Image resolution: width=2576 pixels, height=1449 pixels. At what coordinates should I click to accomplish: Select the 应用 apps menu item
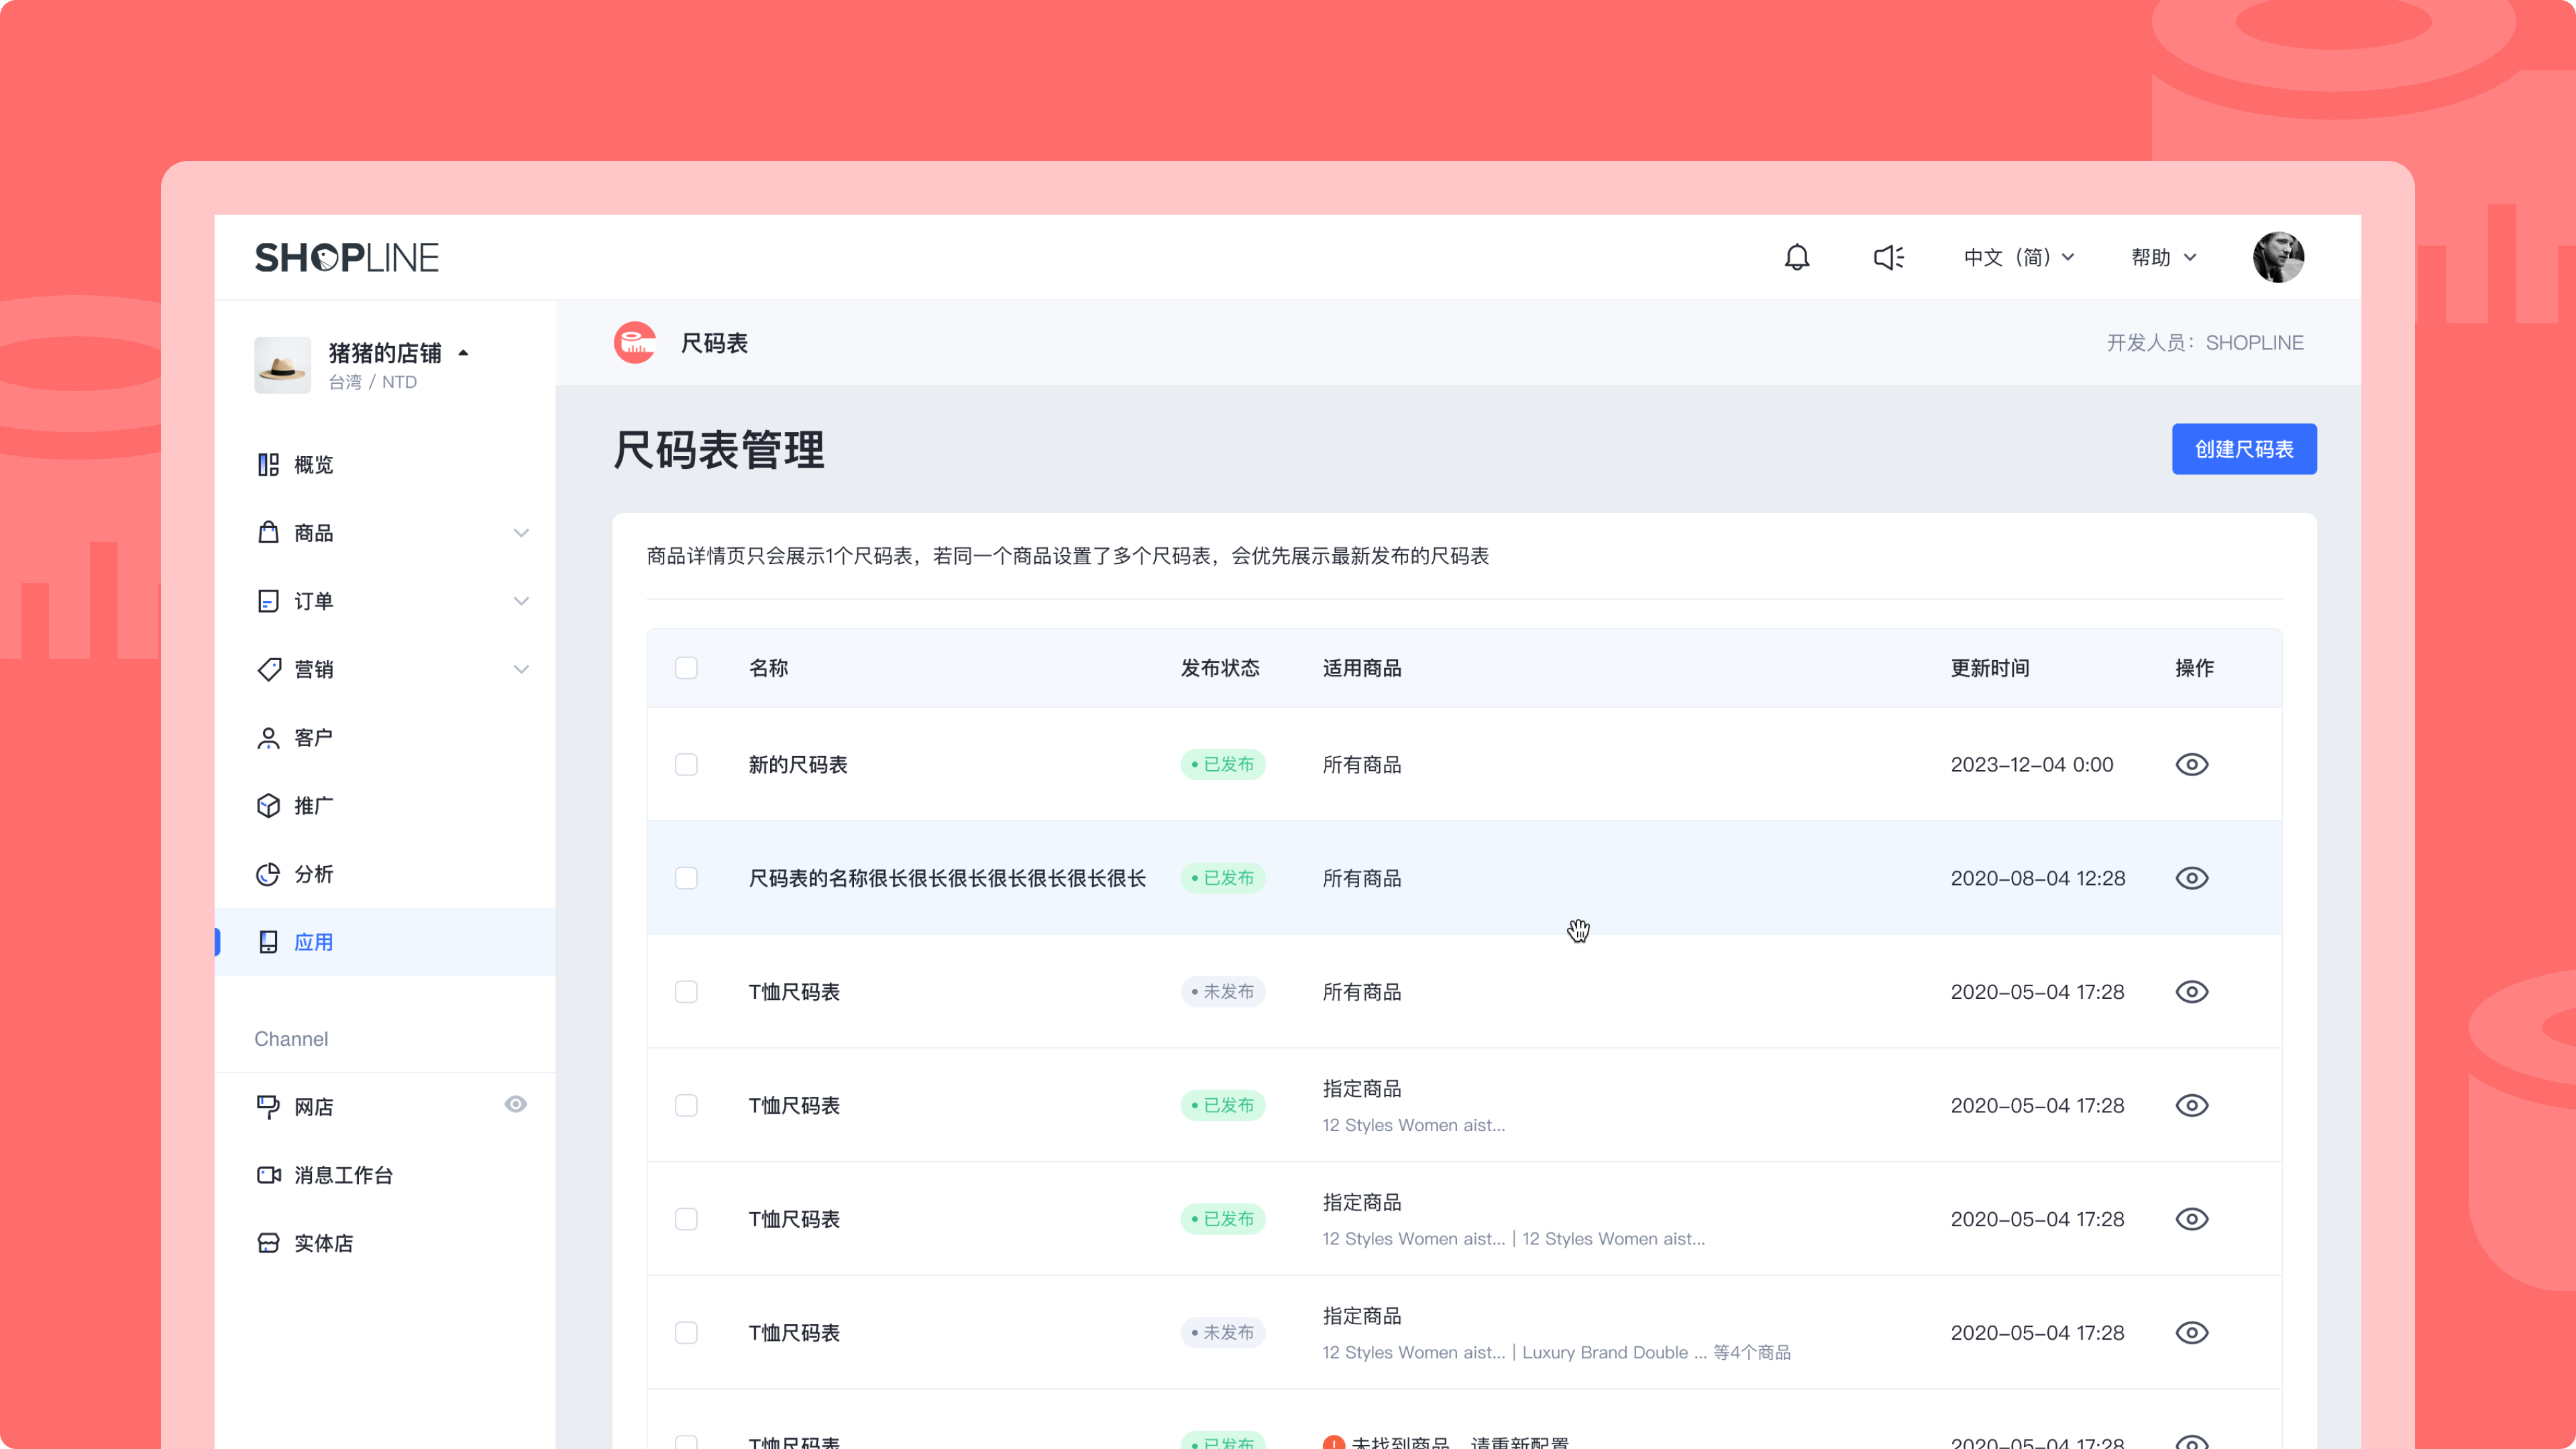click(313, 942)
